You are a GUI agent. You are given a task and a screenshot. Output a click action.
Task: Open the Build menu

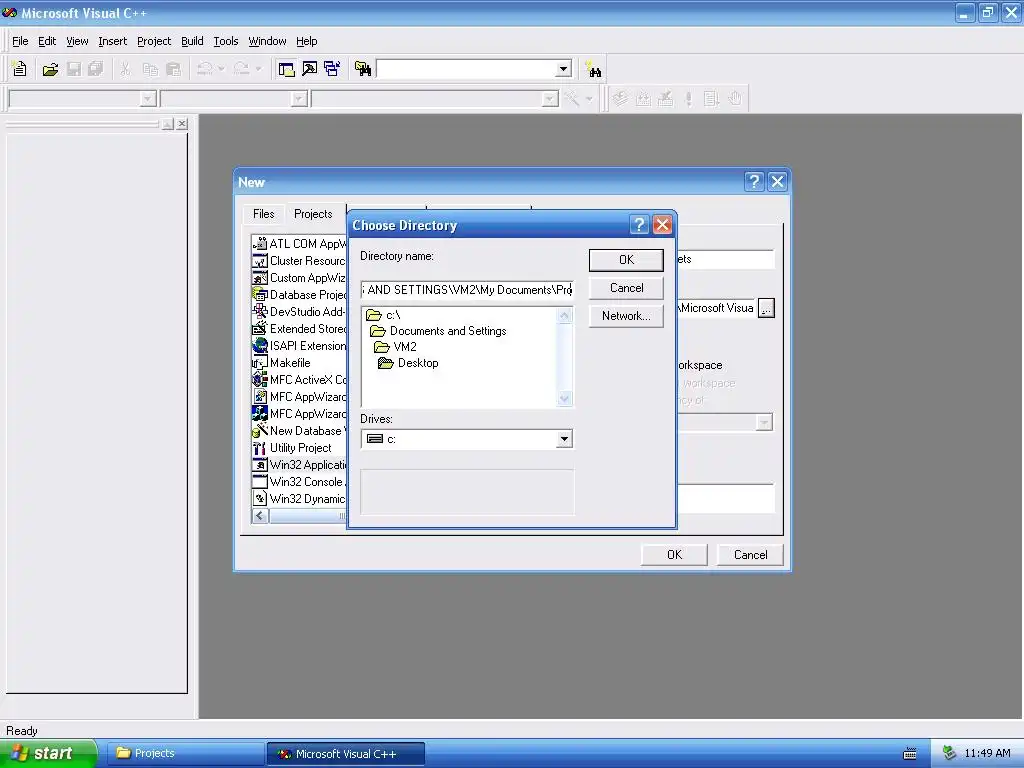192,41
